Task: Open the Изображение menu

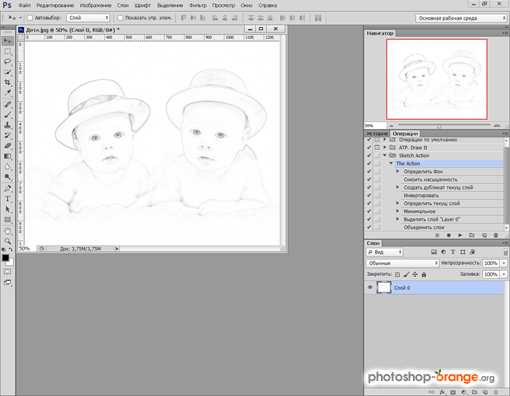Action: pyautogui.click(x=96, y=5)
